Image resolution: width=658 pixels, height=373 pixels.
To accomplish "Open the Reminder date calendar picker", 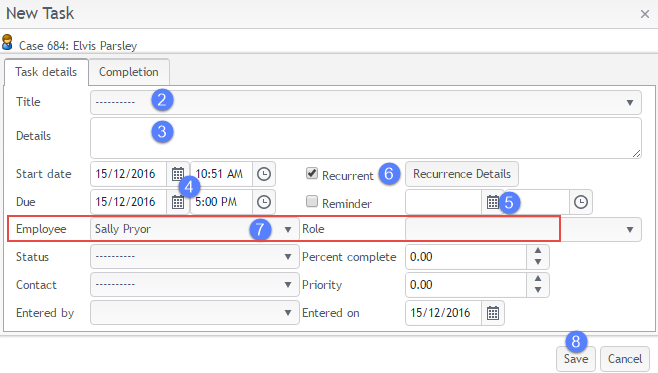I will 493,202.
